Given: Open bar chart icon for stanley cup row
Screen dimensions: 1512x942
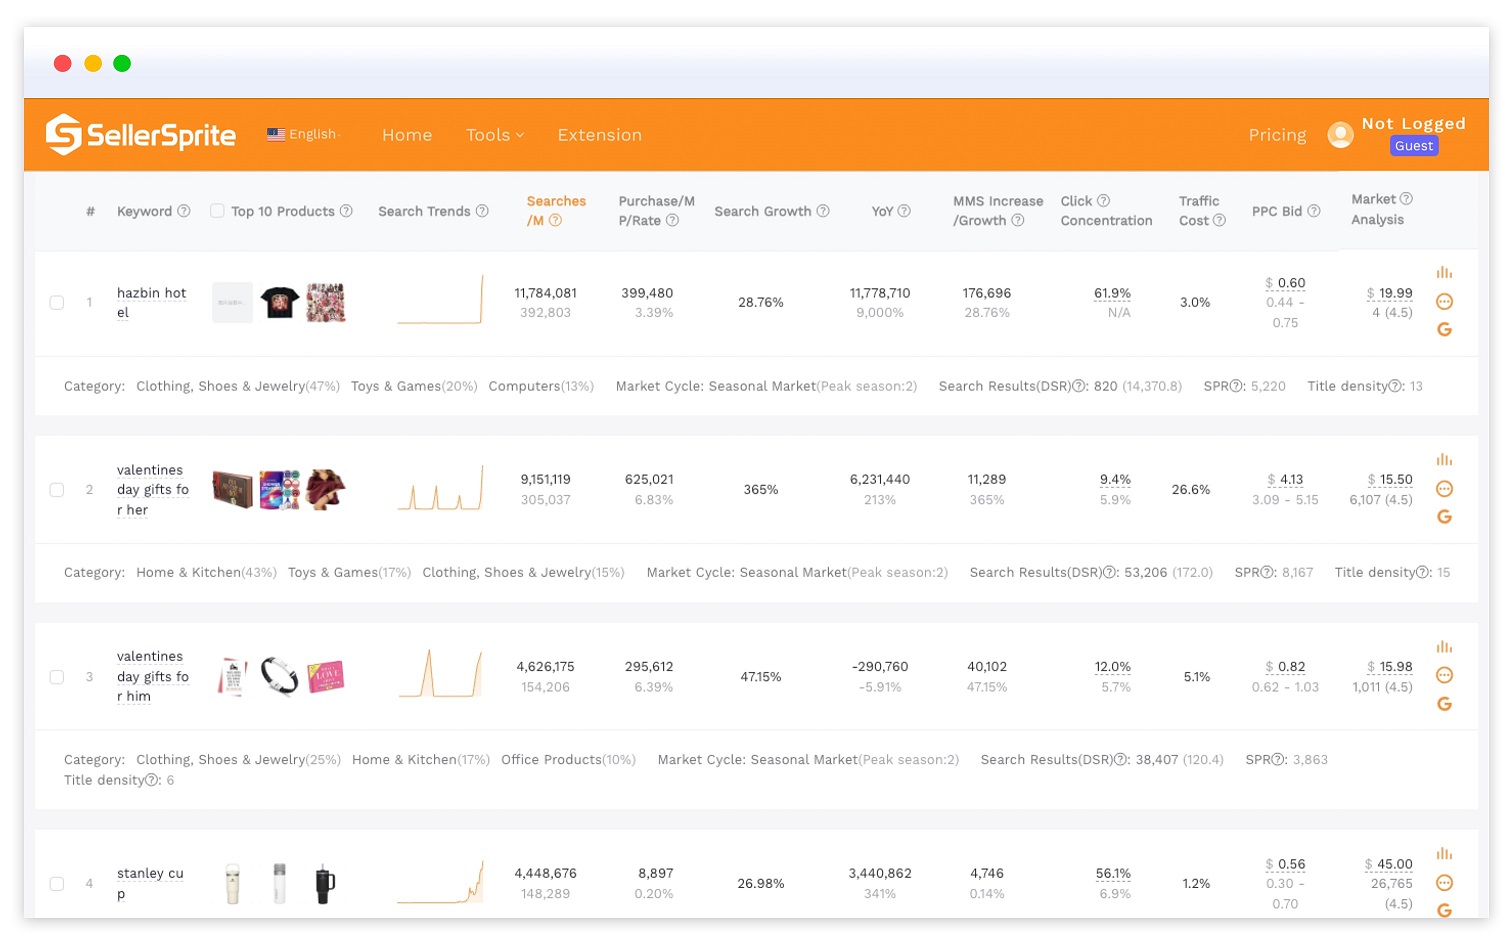Looking at the screenshot, I should tap(1444, 854).
